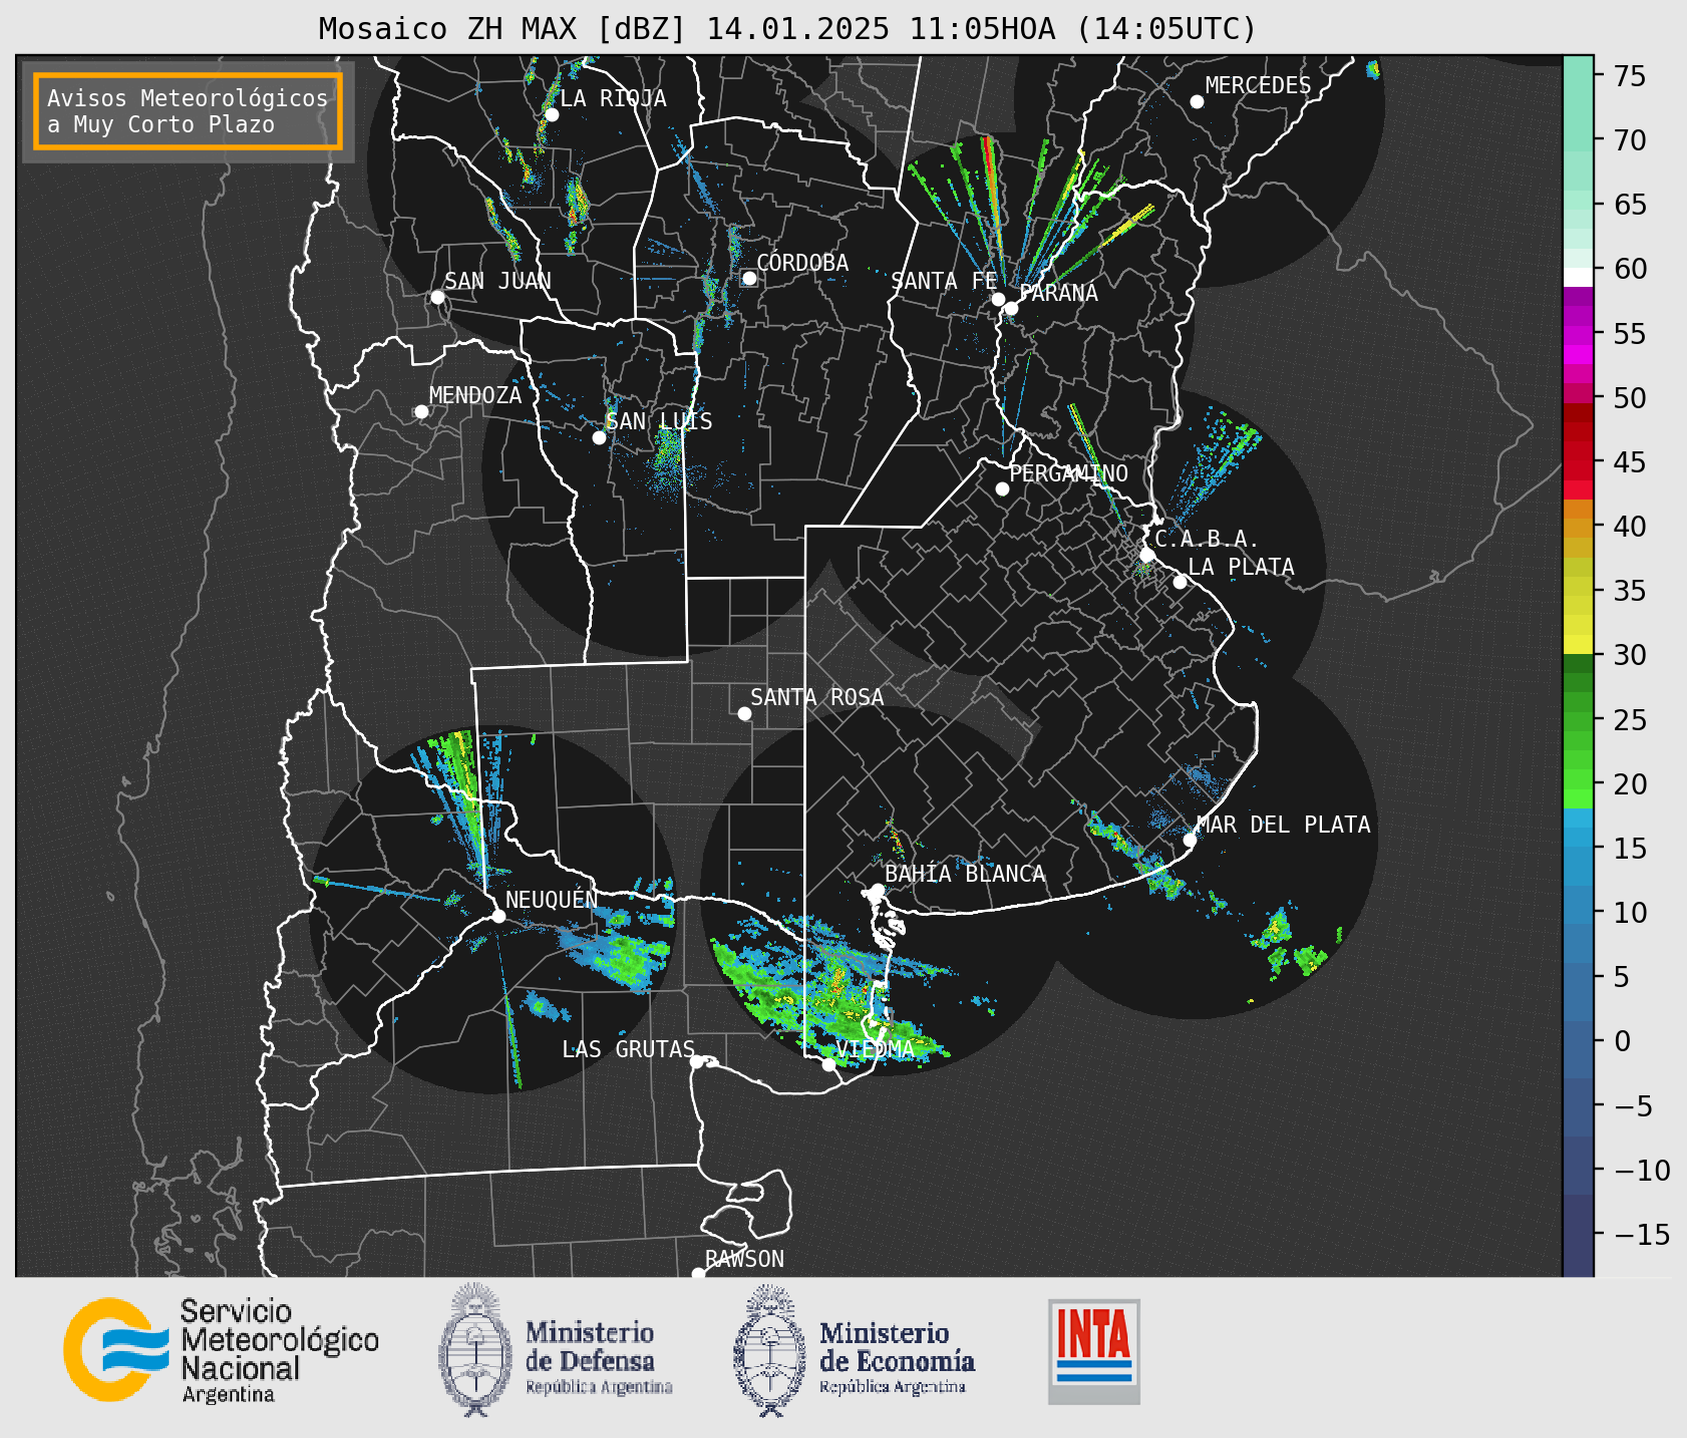Click the 55 dBZ magenta color band

tap(1578, 333)
